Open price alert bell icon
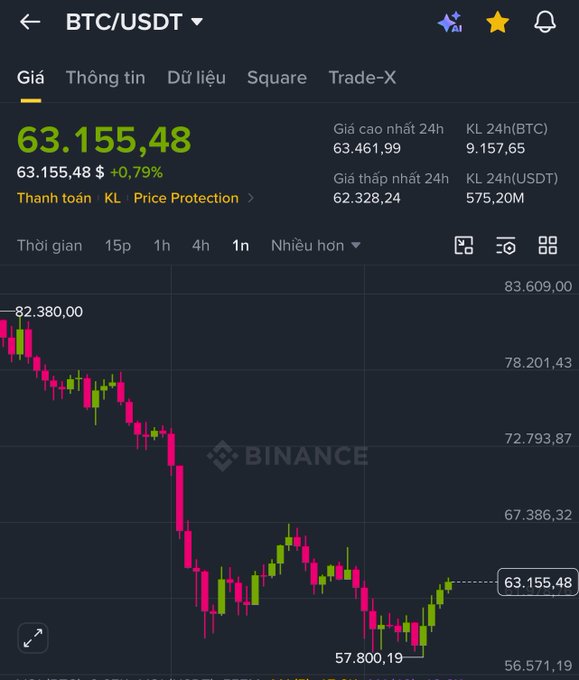579x680 pixels. [545, 22]
